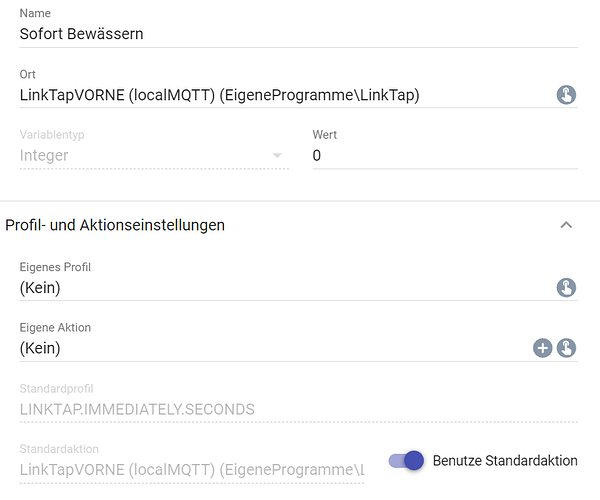The height and width of the screenshot is (500, 600).
Task: Click the Wert input field showing 0
Action: pos(445,155)
